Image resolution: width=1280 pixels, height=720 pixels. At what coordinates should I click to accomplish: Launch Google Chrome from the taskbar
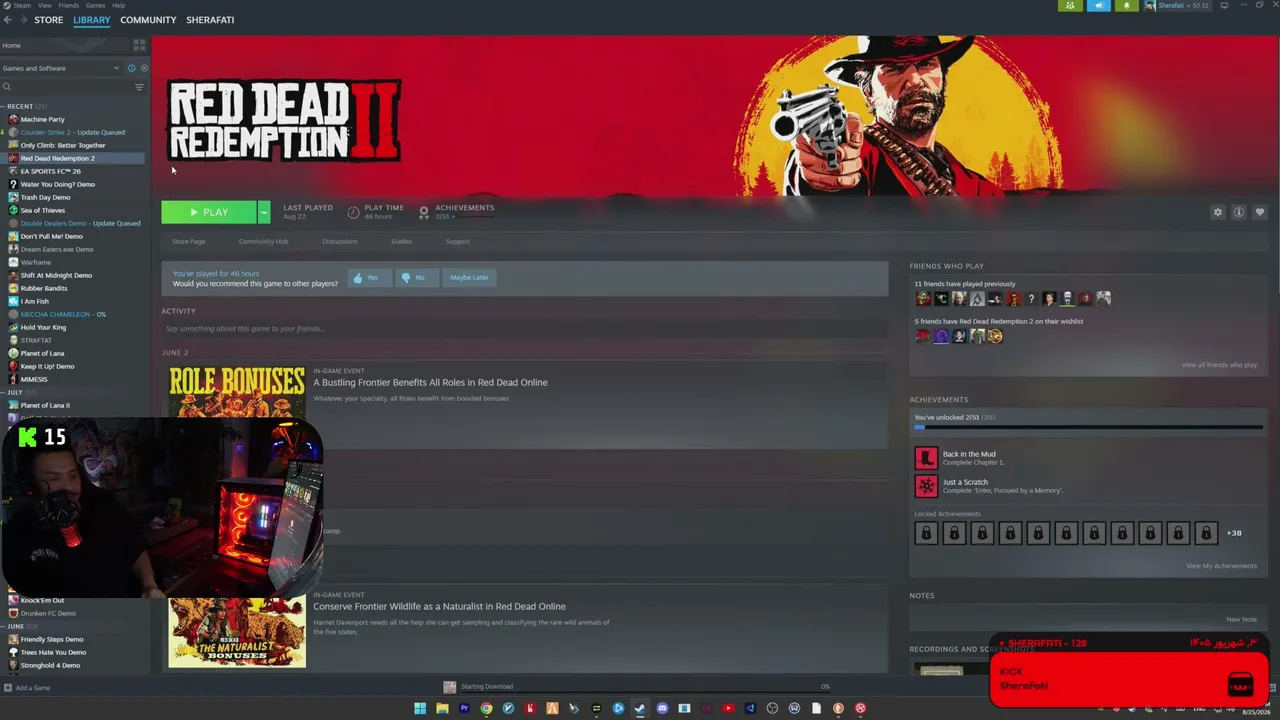point(486,709)
